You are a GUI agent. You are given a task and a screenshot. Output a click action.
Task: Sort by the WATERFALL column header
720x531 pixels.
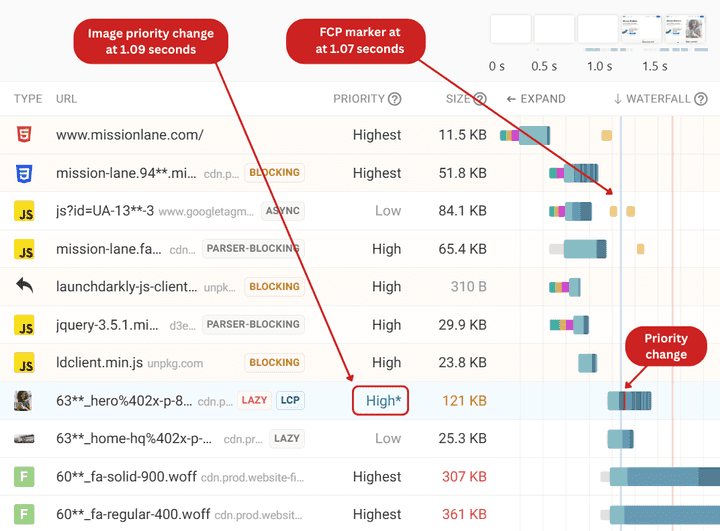[x=652, y=99]
